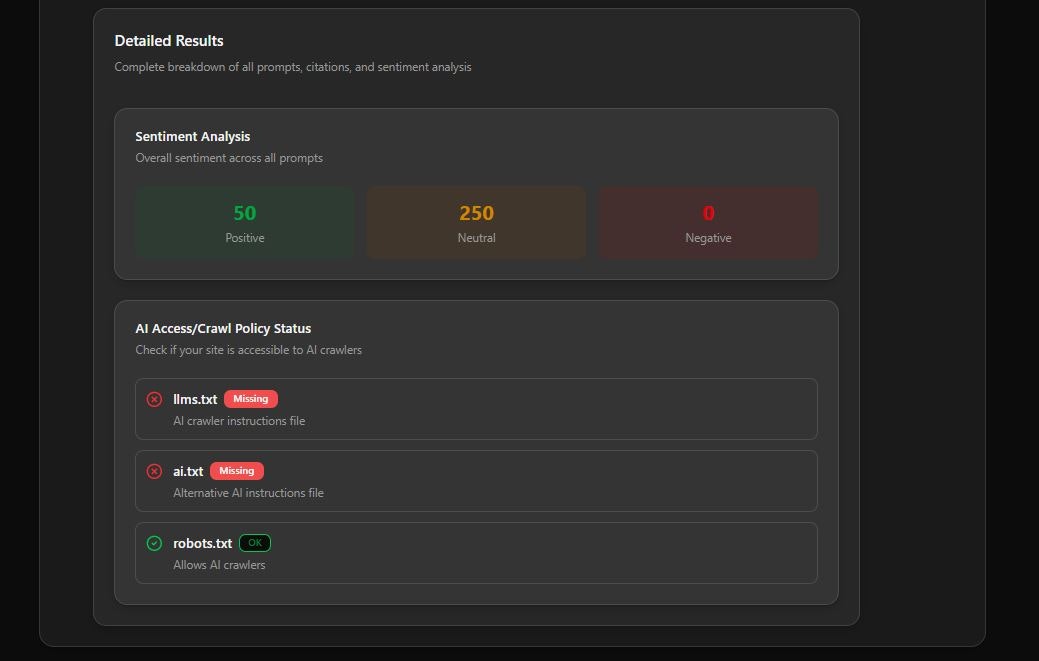
Task: Click the green check icon for robots.txt
Action: pos(154,542)
